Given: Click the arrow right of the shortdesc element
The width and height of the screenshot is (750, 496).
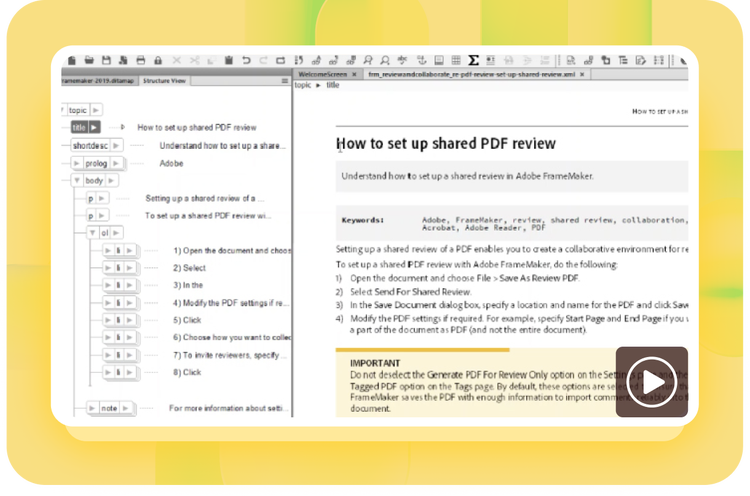Looking at the screenshot, I should (116, 145).
